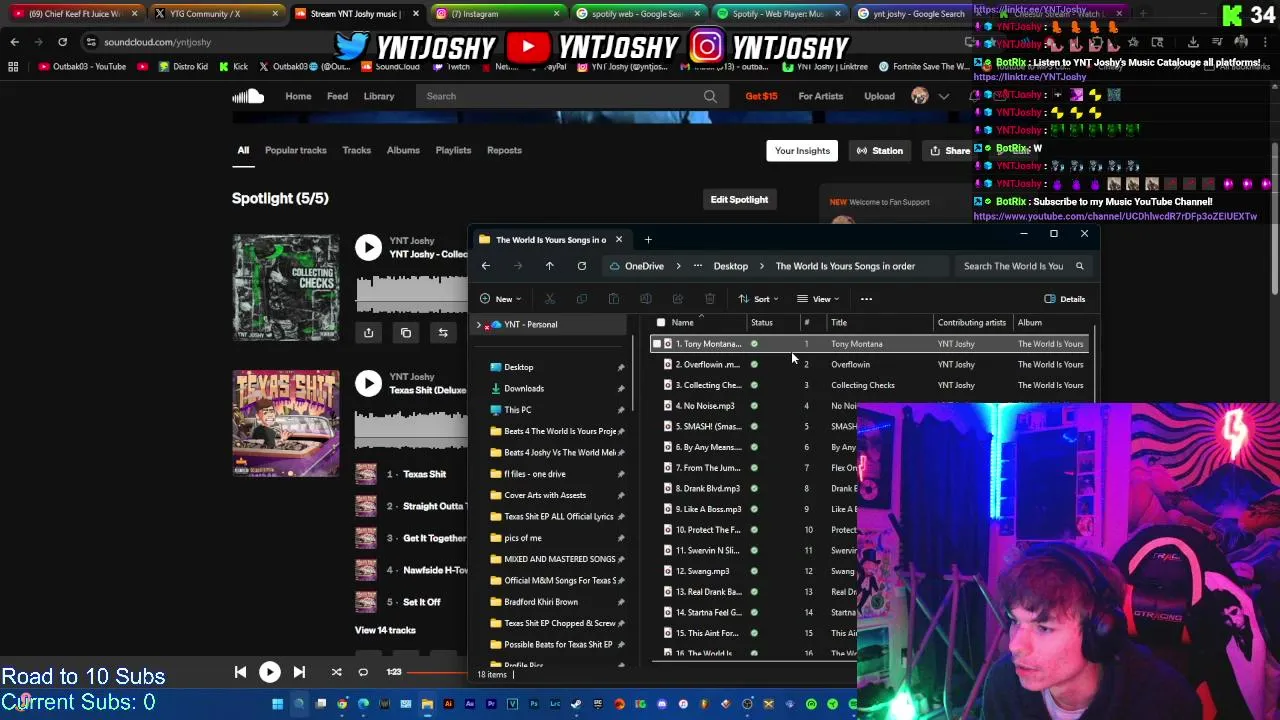Image resolution: width=1280 pixels, height=720 pixels.
Task: Open SoundCloud Home navigation link
Action: coord(298,96)
